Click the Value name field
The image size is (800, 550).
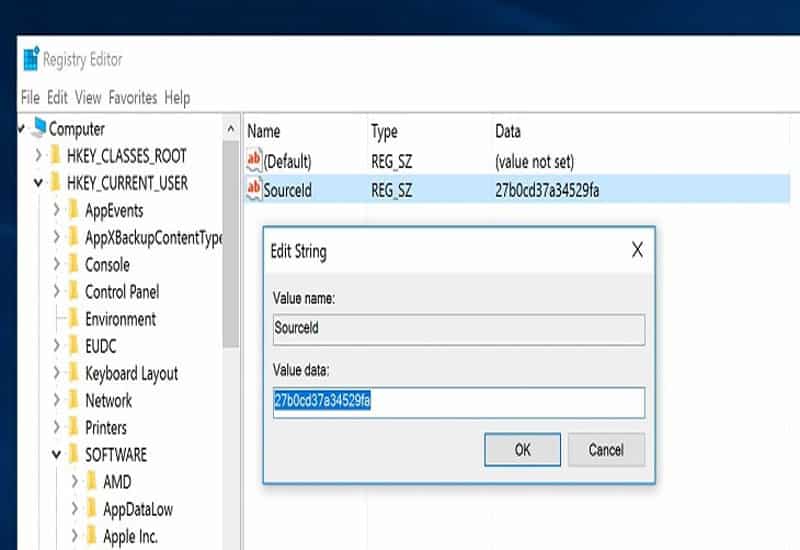tap(459, 330)
